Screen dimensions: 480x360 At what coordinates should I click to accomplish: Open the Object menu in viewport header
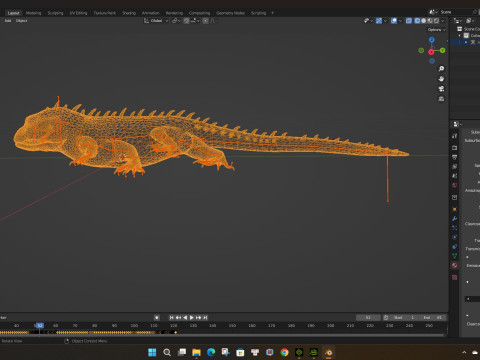point(21,21)
